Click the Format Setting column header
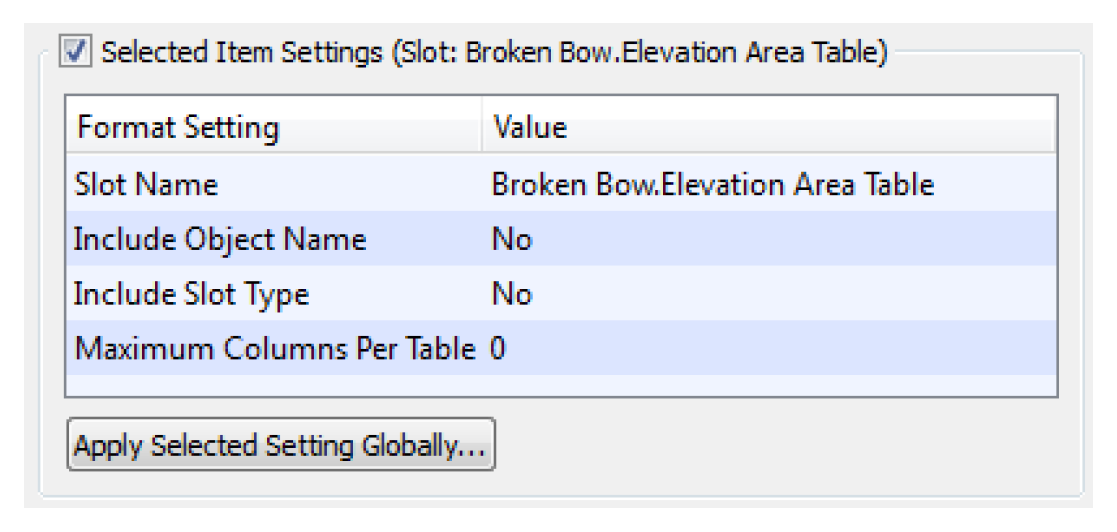This screenshot has height=532, width=1117. [x=178, y=128]
